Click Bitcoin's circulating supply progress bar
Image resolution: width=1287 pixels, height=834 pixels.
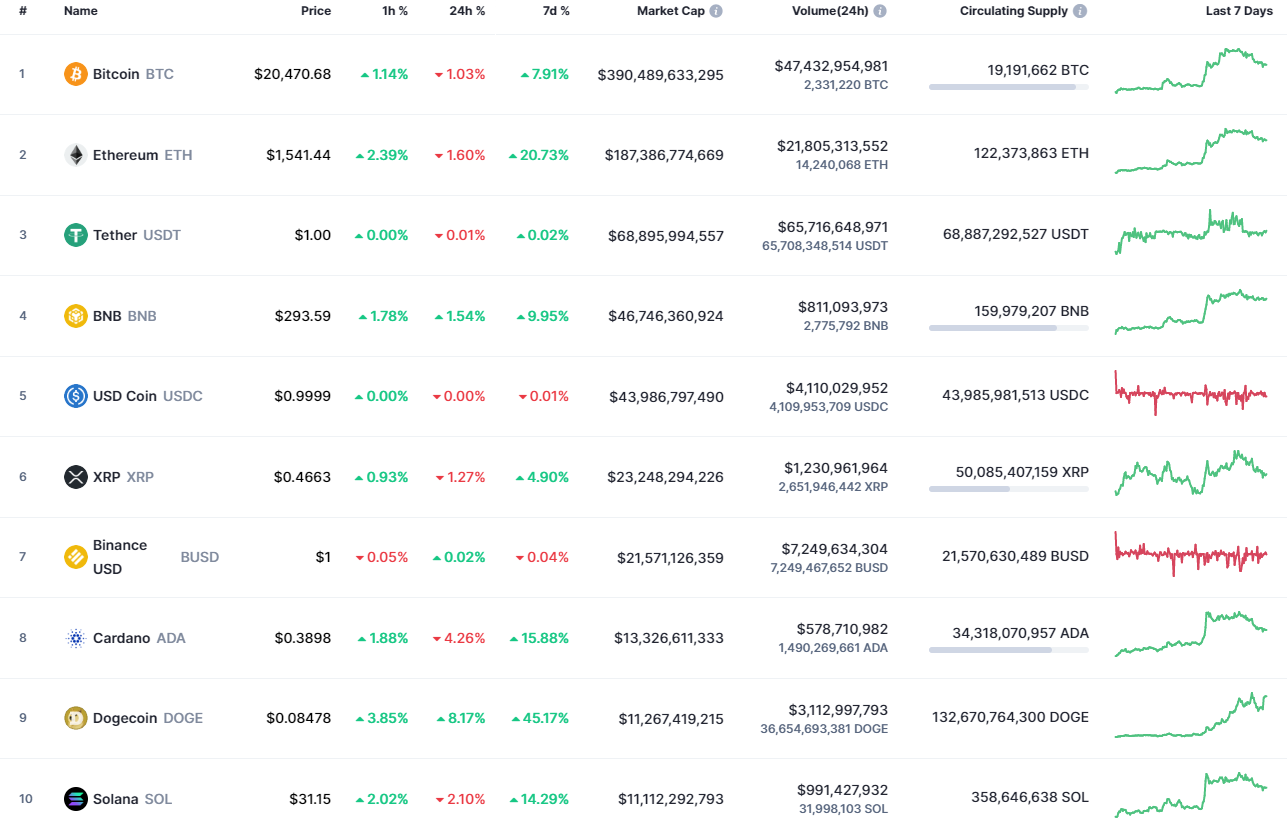1008,86
